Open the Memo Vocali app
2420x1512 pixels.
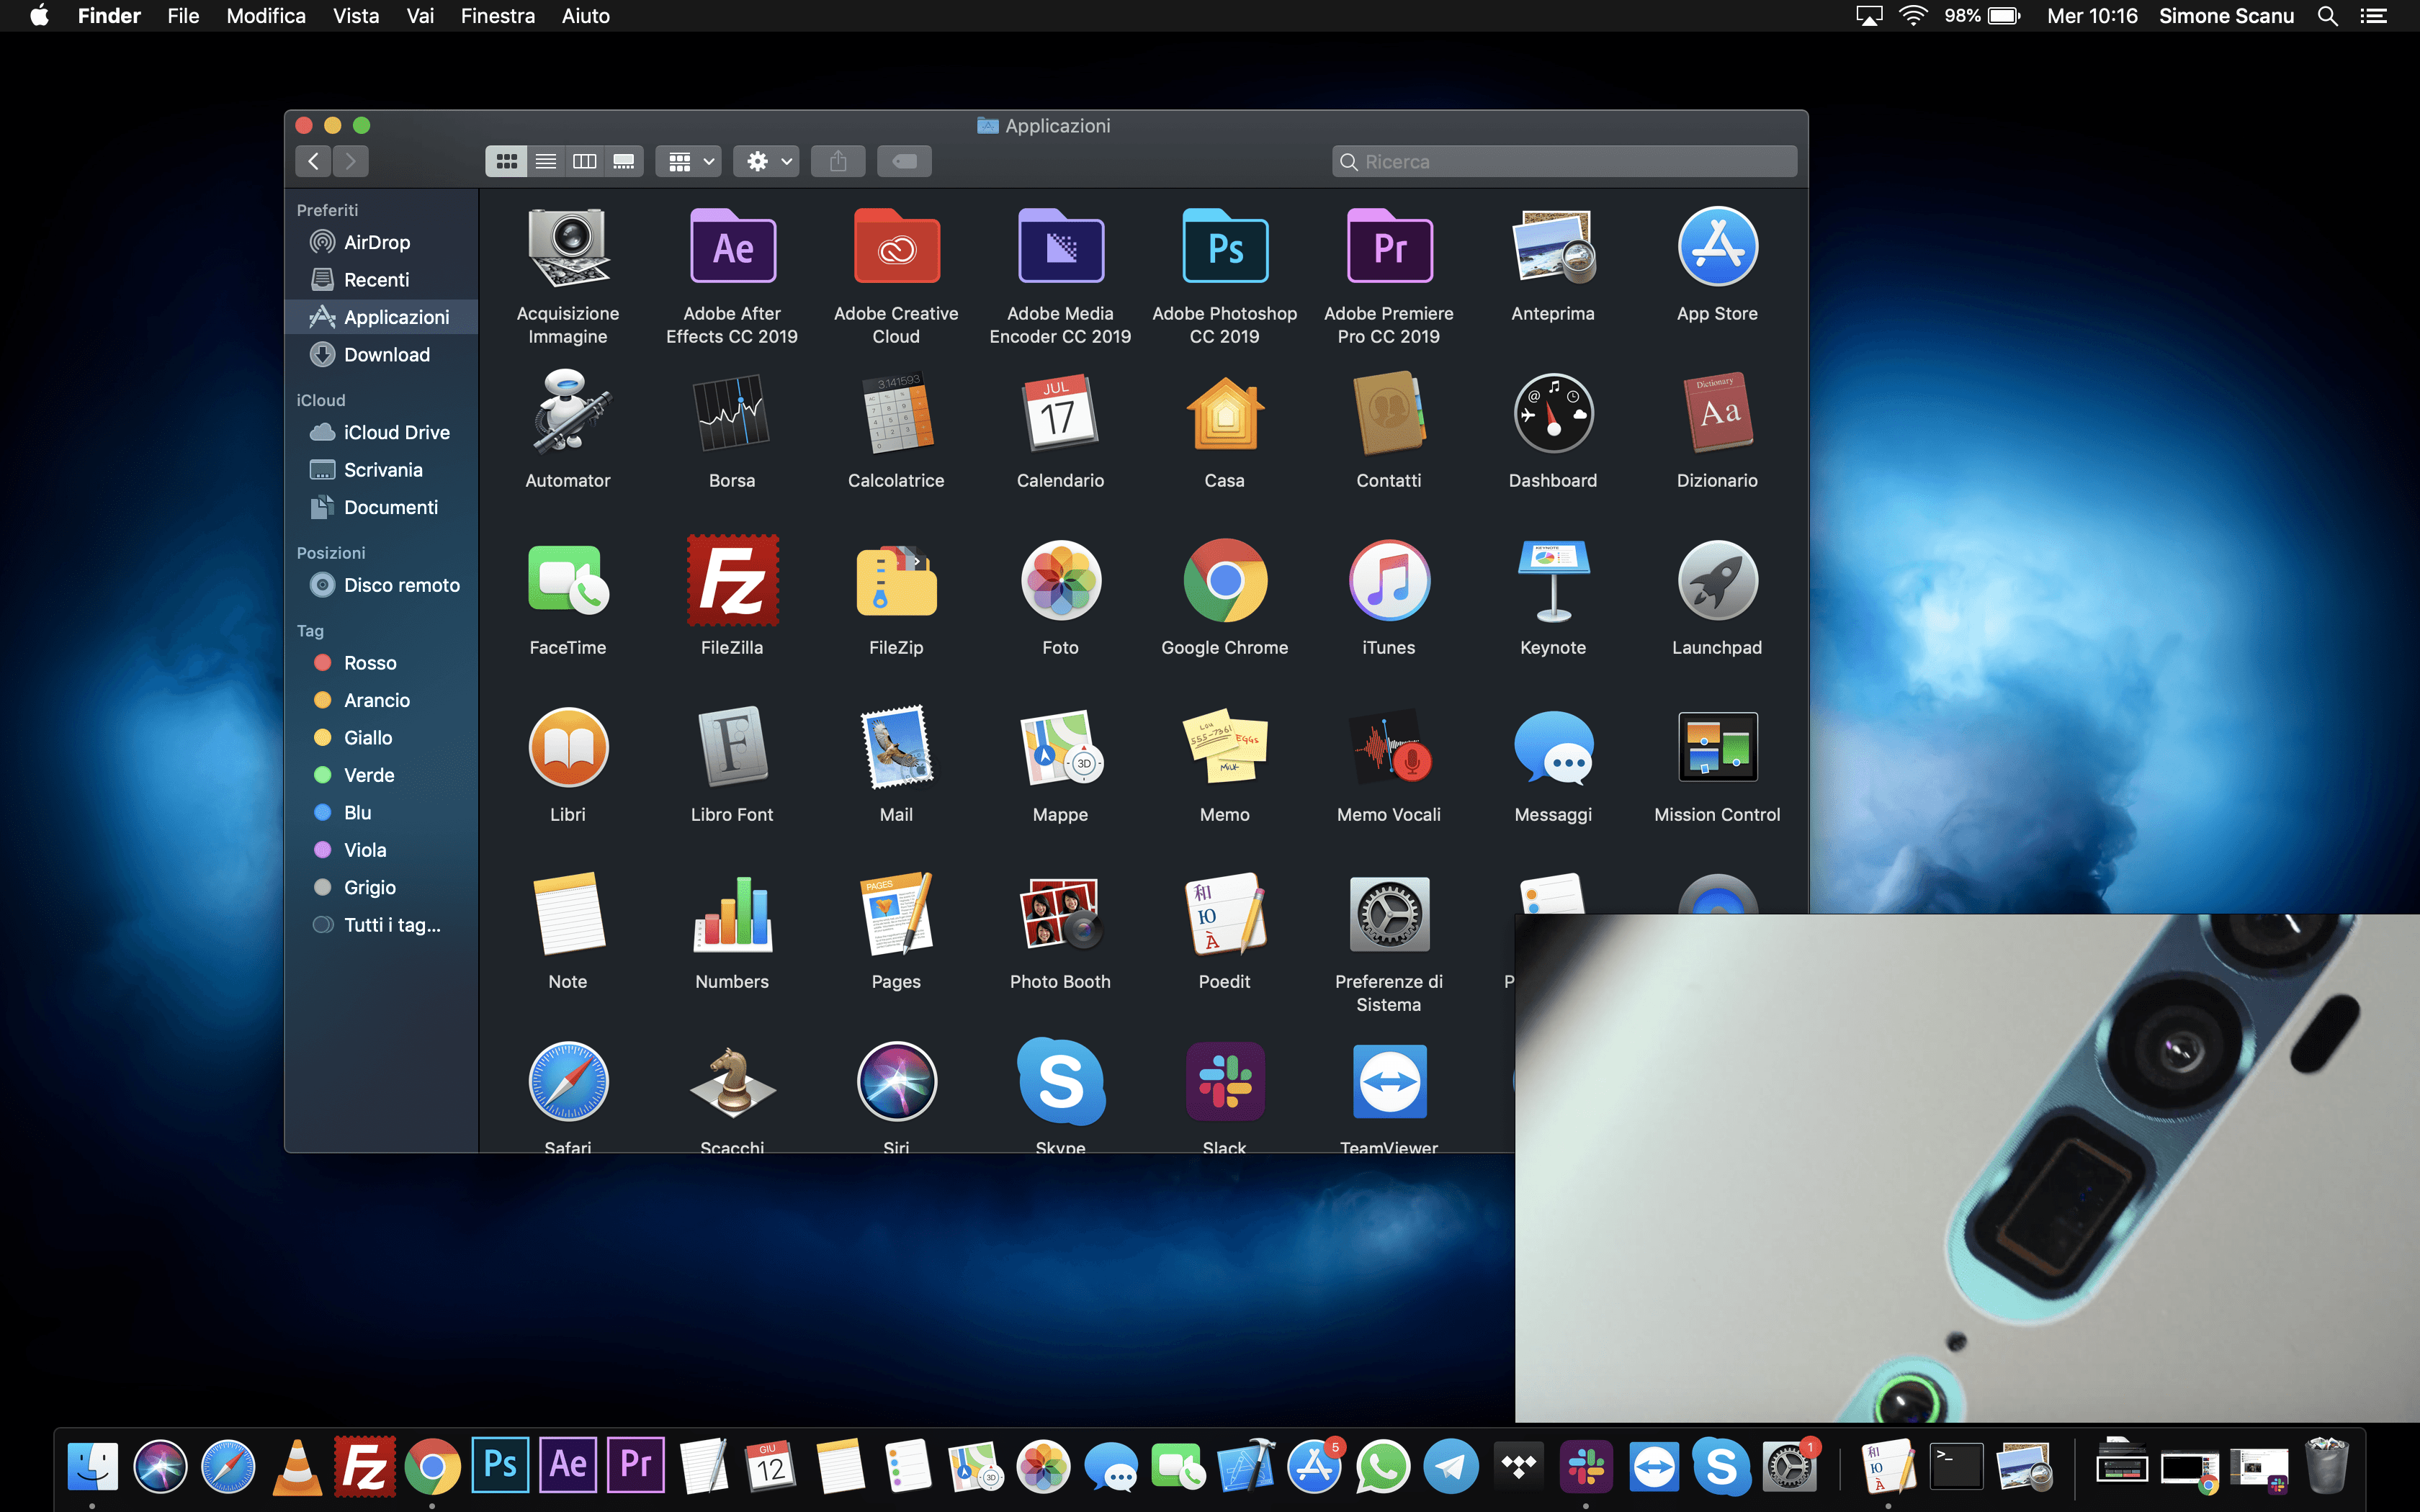[1388, 748]
